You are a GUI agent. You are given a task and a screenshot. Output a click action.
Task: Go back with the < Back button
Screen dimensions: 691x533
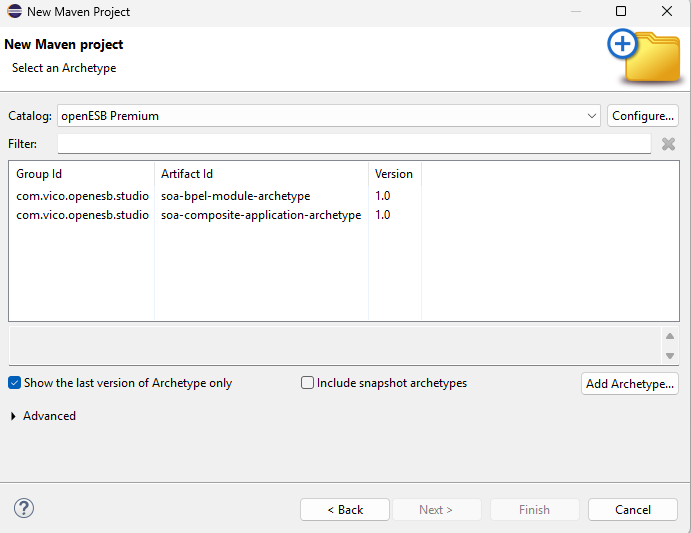345,510
